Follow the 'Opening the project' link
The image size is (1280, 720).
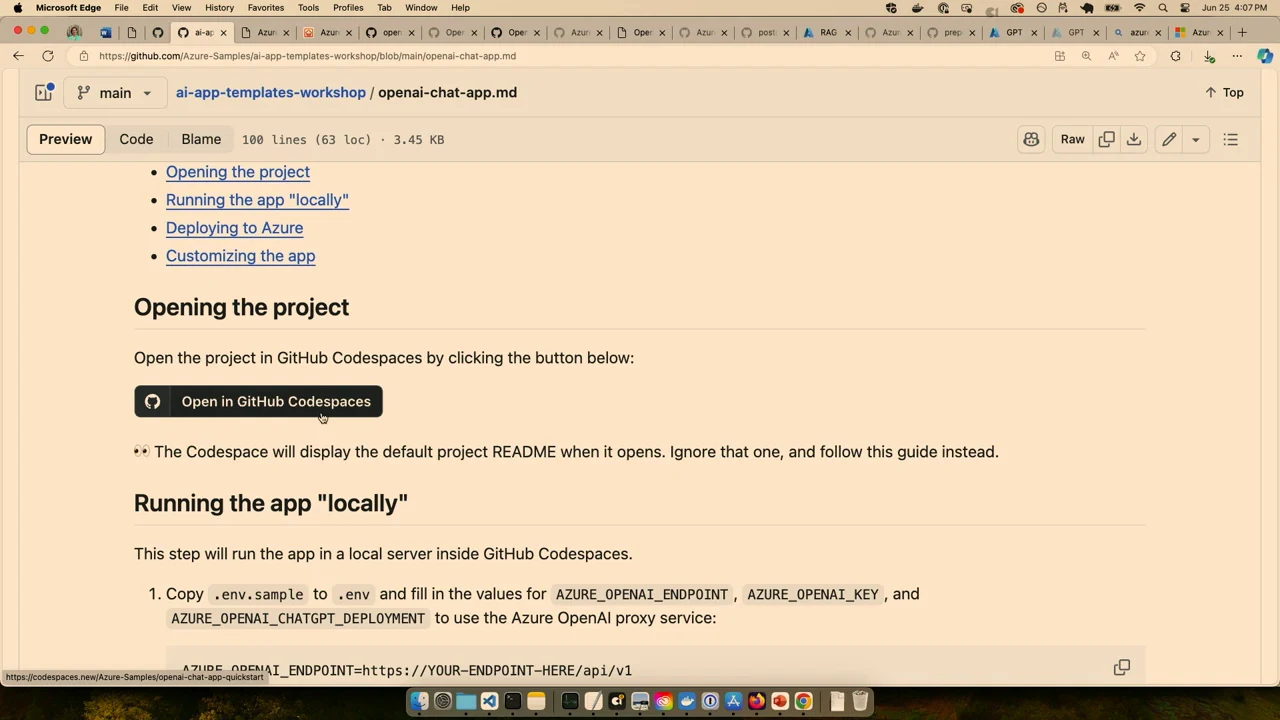(x=238, y=172)
